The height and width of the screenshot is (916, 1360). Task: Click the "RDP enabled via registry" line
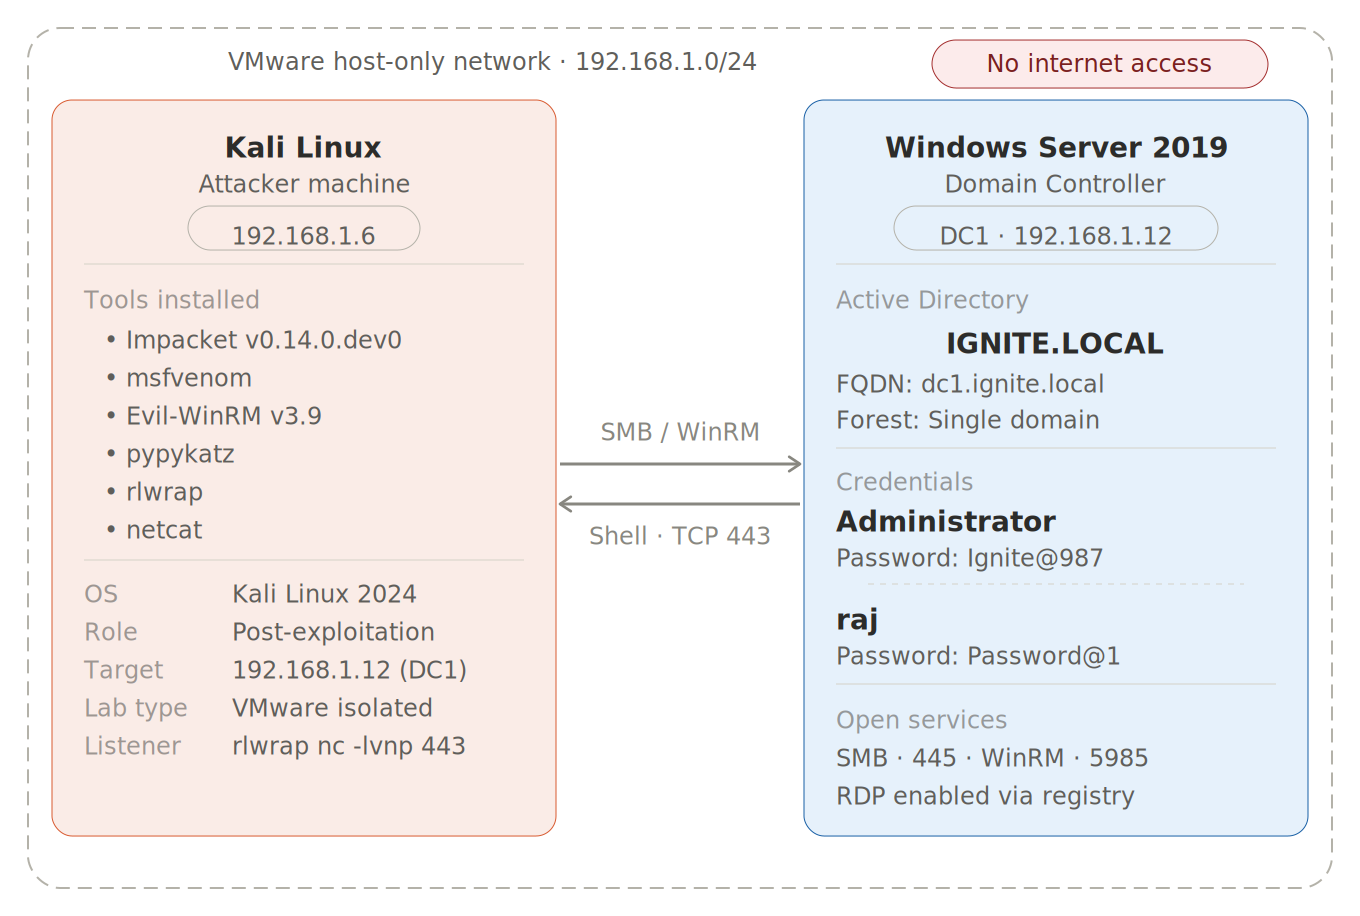pyautogui.click(x=985, y=796)
